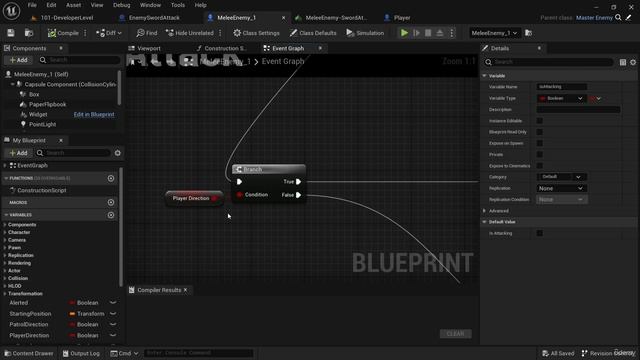
Task: Toggle the Instance Editable checkbox
Action: (x=540, y=121)
